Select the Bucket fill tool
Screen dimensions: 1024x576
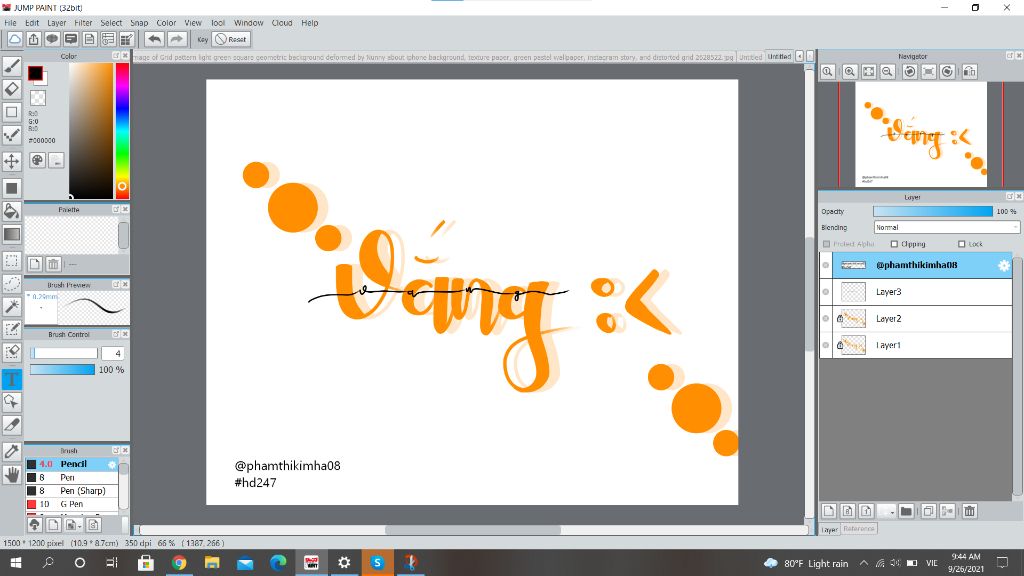[12, 211]
